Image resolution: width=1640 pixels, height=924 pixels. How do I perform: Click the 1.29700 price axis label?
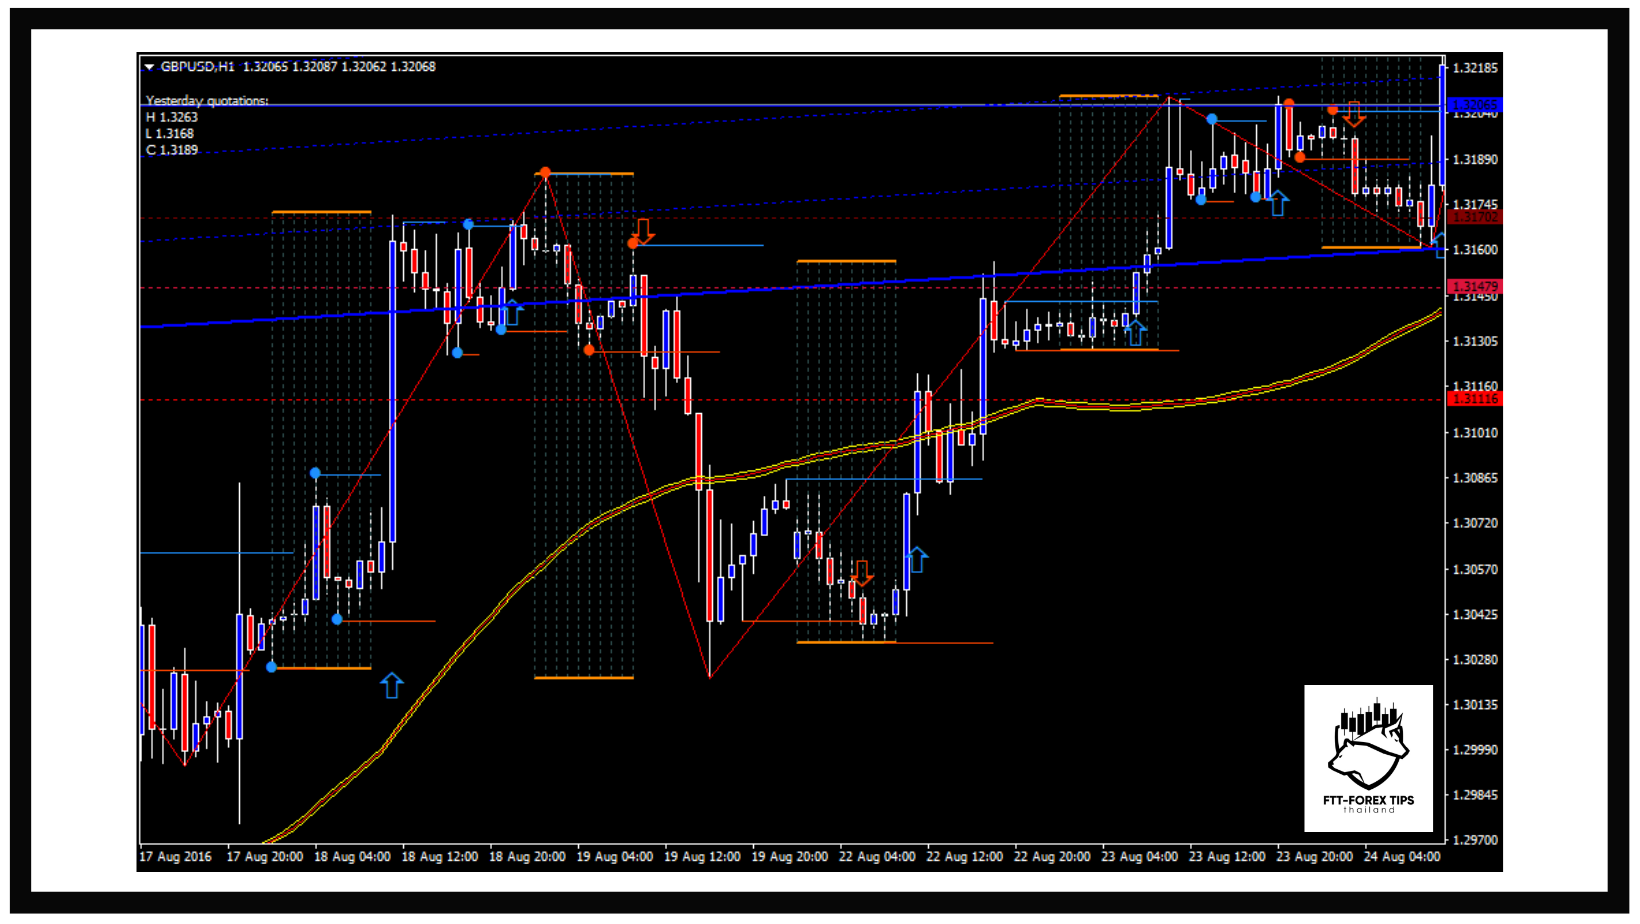tap(1475, 841)
